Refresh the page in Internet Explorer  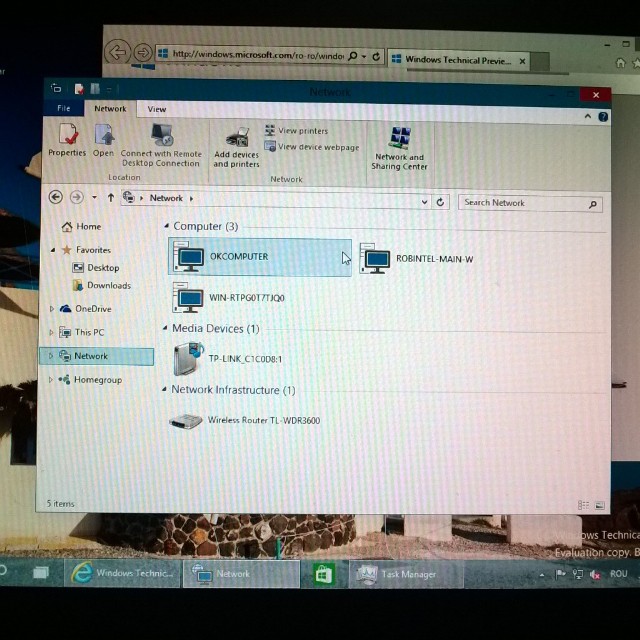[x=376, y=56]
